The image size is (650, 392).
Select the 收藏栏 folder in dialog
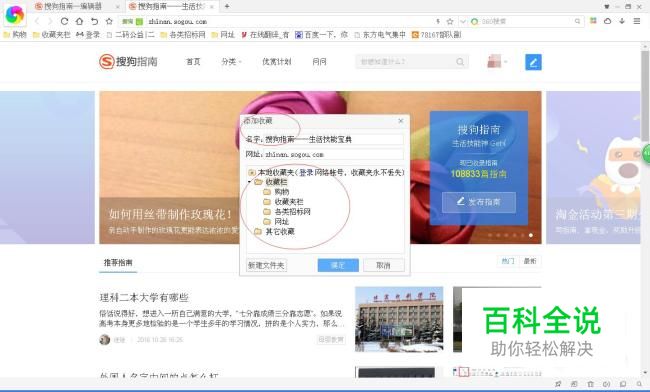tap(271, 182)
